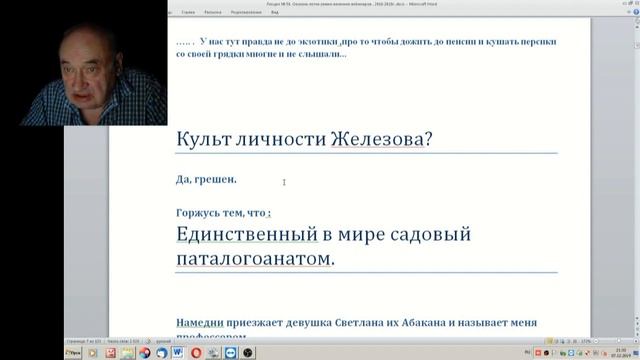Click the word 'паталогоанатом'
640x360 pixels.
click(253, 259)
